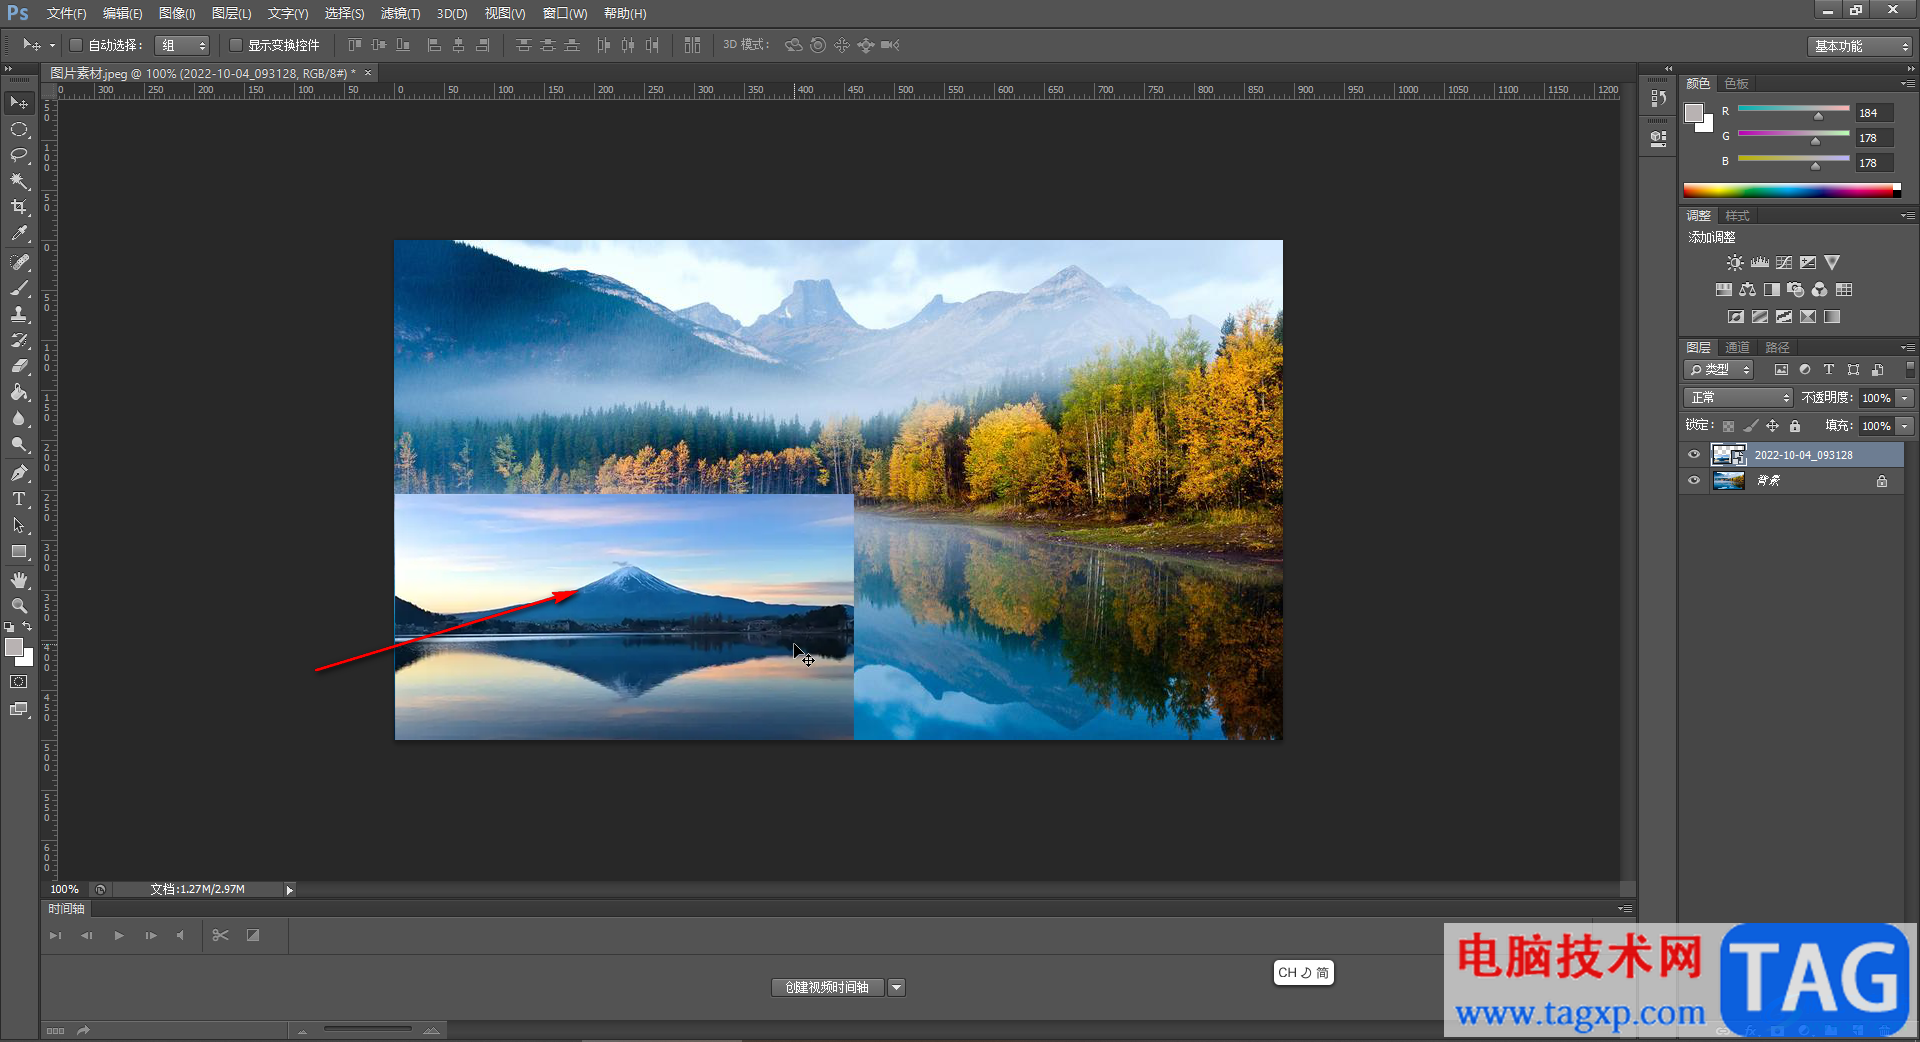The image size is (1920, 1042).
Task: Open the color panel options menu
Action: pyautogui.click(x=1907, y=83)
